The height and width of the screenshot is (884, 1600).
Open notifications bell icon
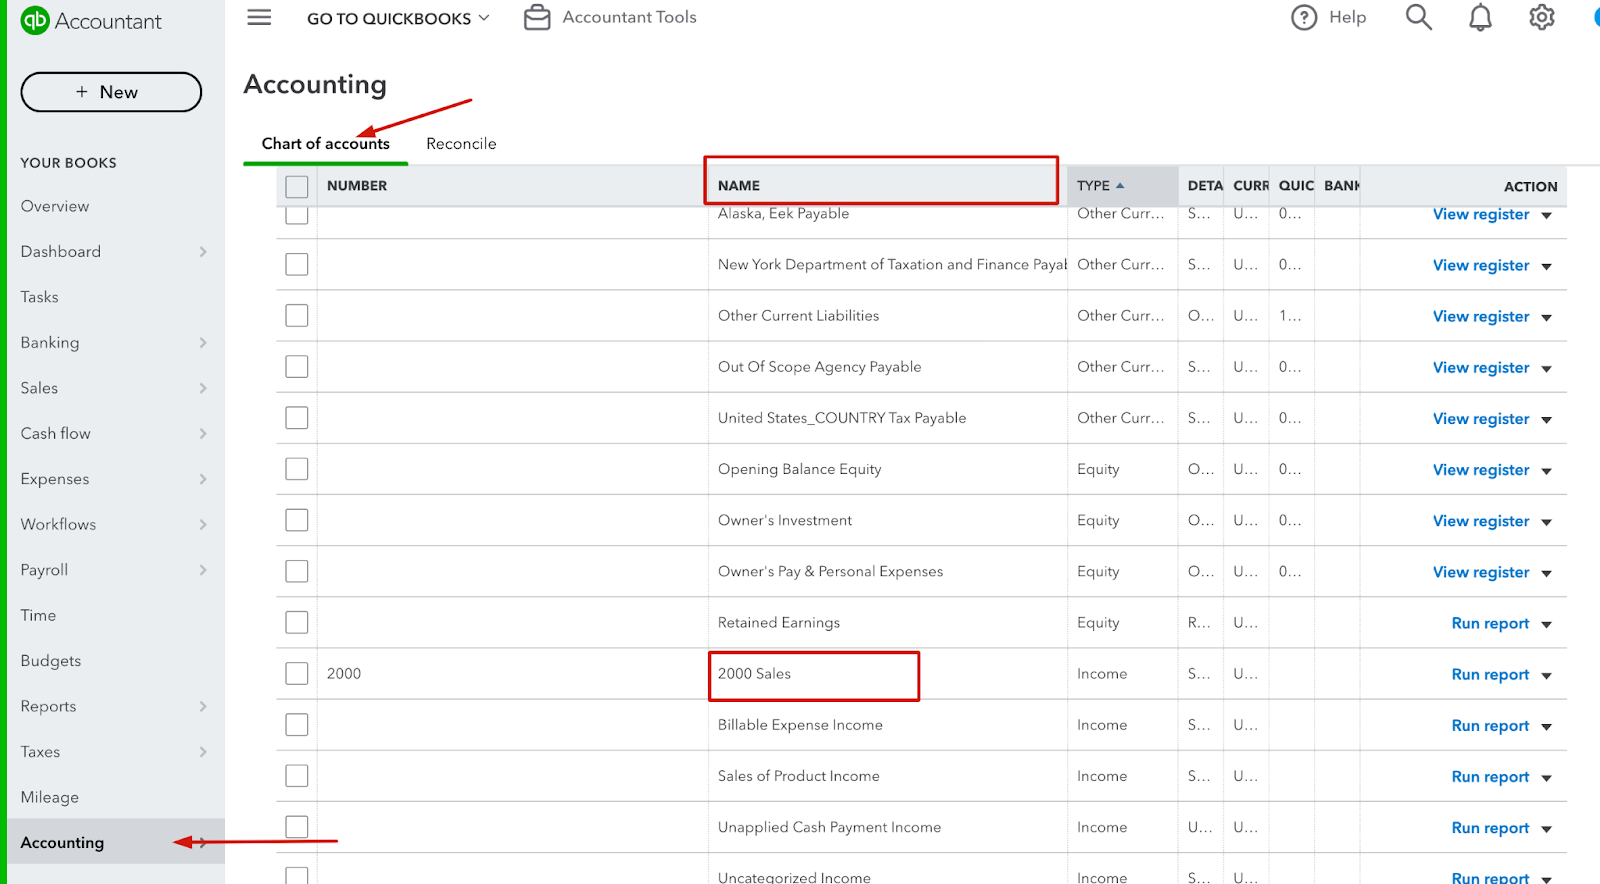coord(1480,18)
